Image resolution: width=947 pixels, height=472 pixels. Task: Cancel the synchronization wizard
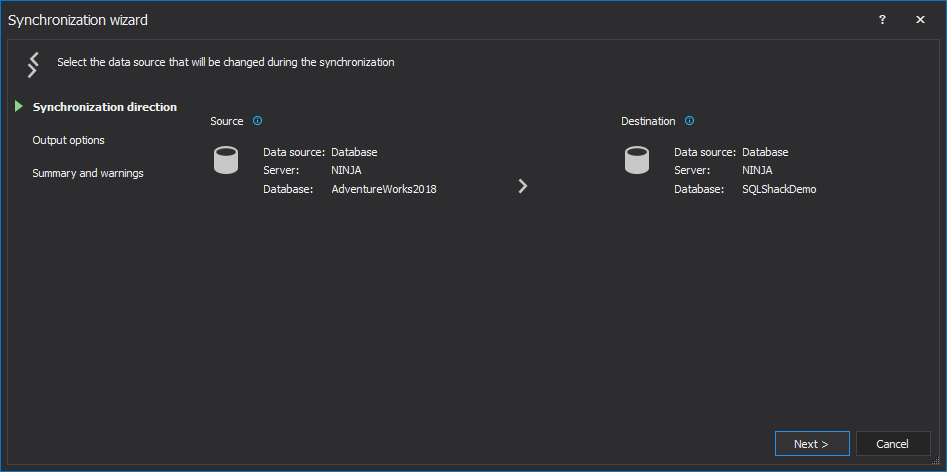[892, 444]
